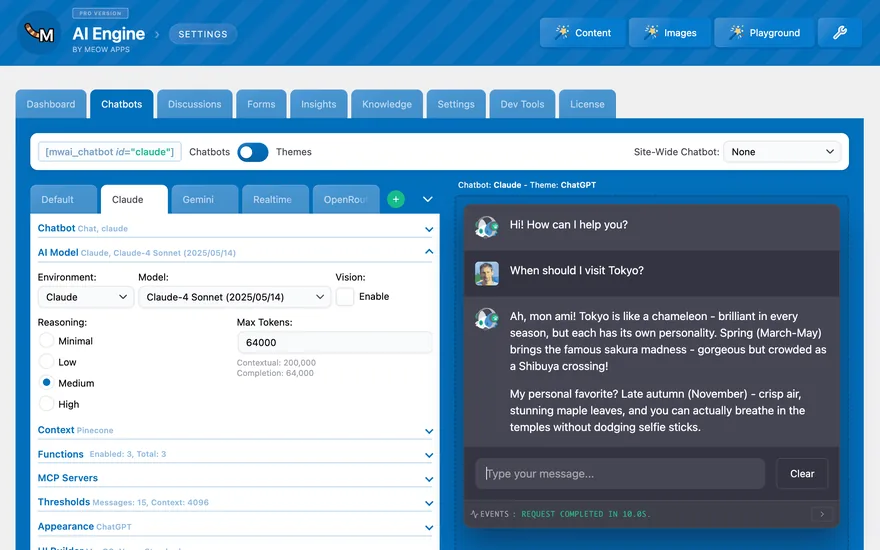The height and width of the screenshot is (550, 880).
Task: Click the Request completed in 10.0s text
Action: pos(586,514)
